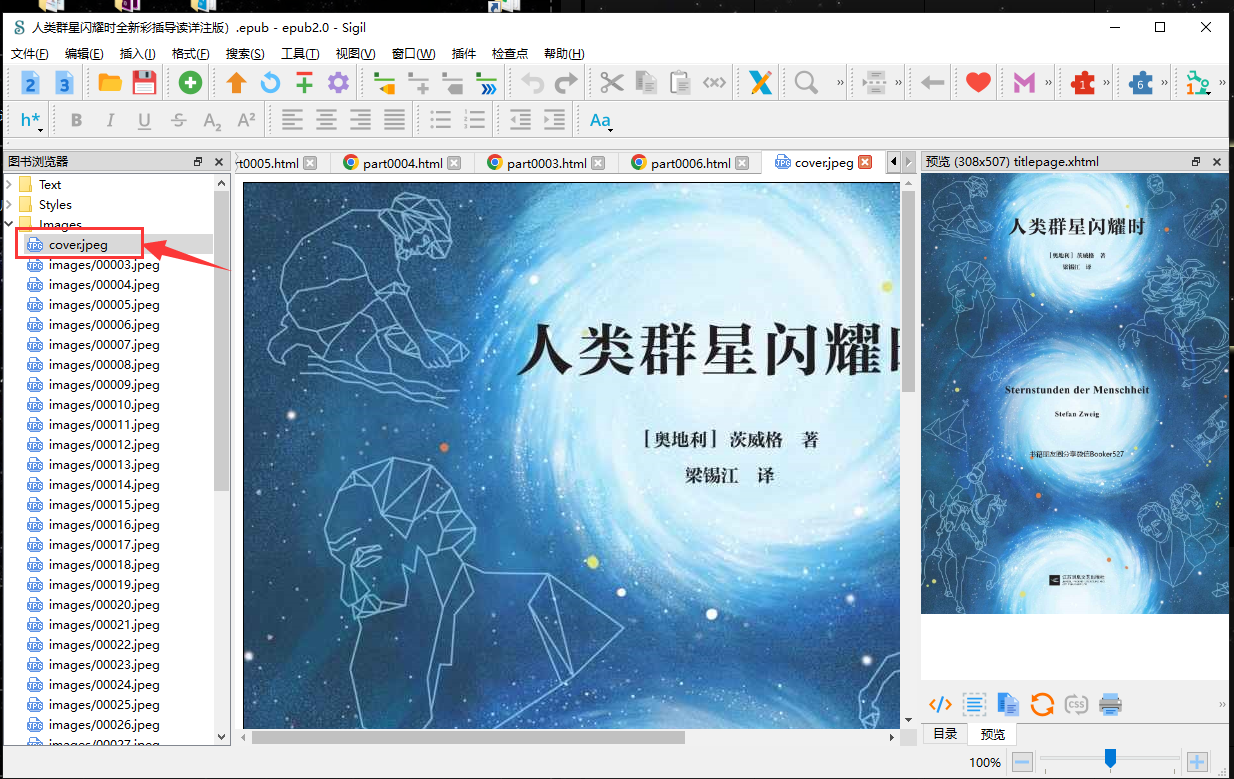Run the blue puzzle-piece plugin 6
The width and height of the screenshot is (1234, 779).
[x=1140, y=83]
